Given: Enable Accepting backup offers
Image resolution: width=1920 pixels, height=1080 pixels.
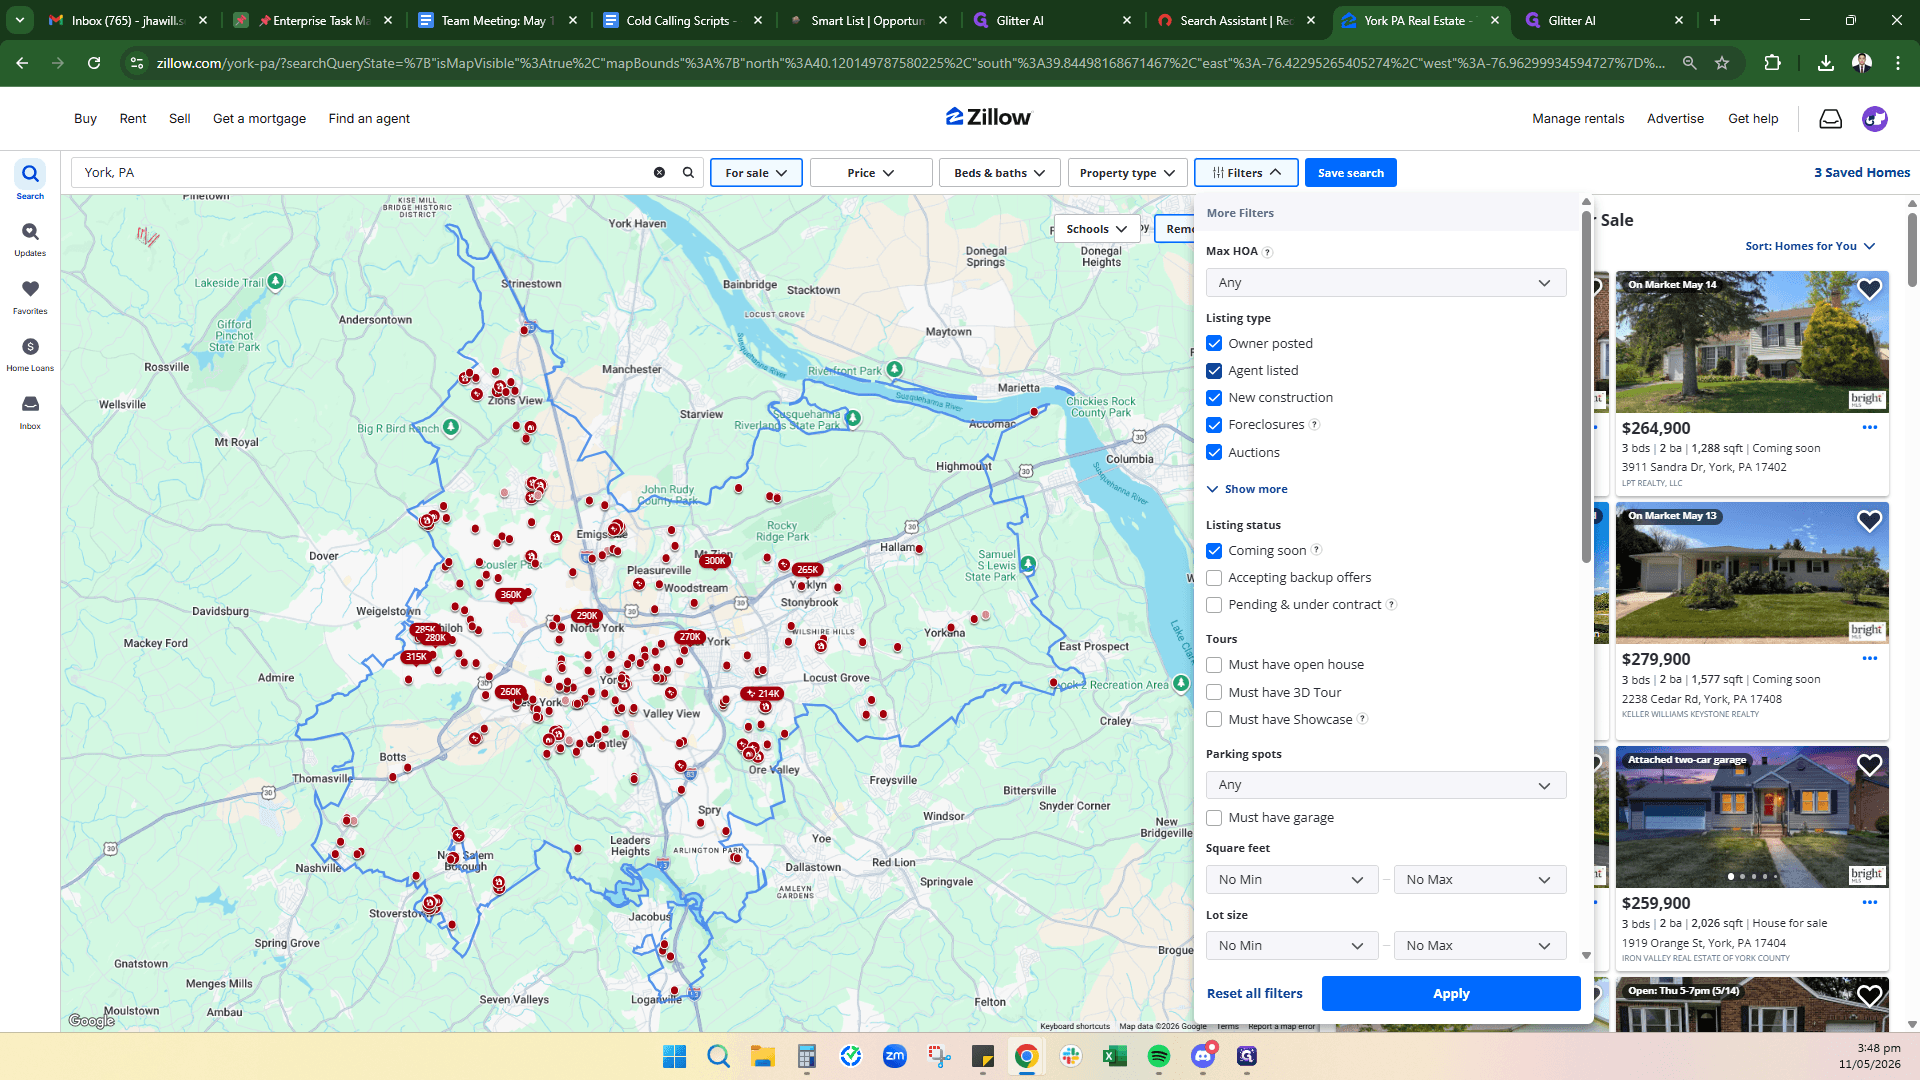Looking at the screenshot, I should (x=1214, y=578).
